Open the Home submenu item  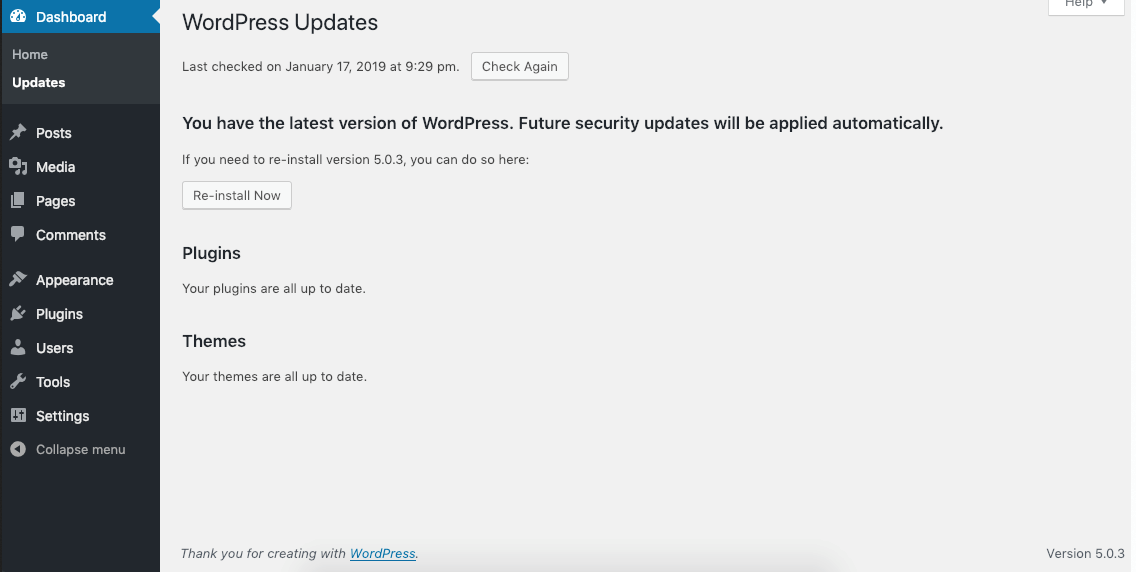coord(30,54)
